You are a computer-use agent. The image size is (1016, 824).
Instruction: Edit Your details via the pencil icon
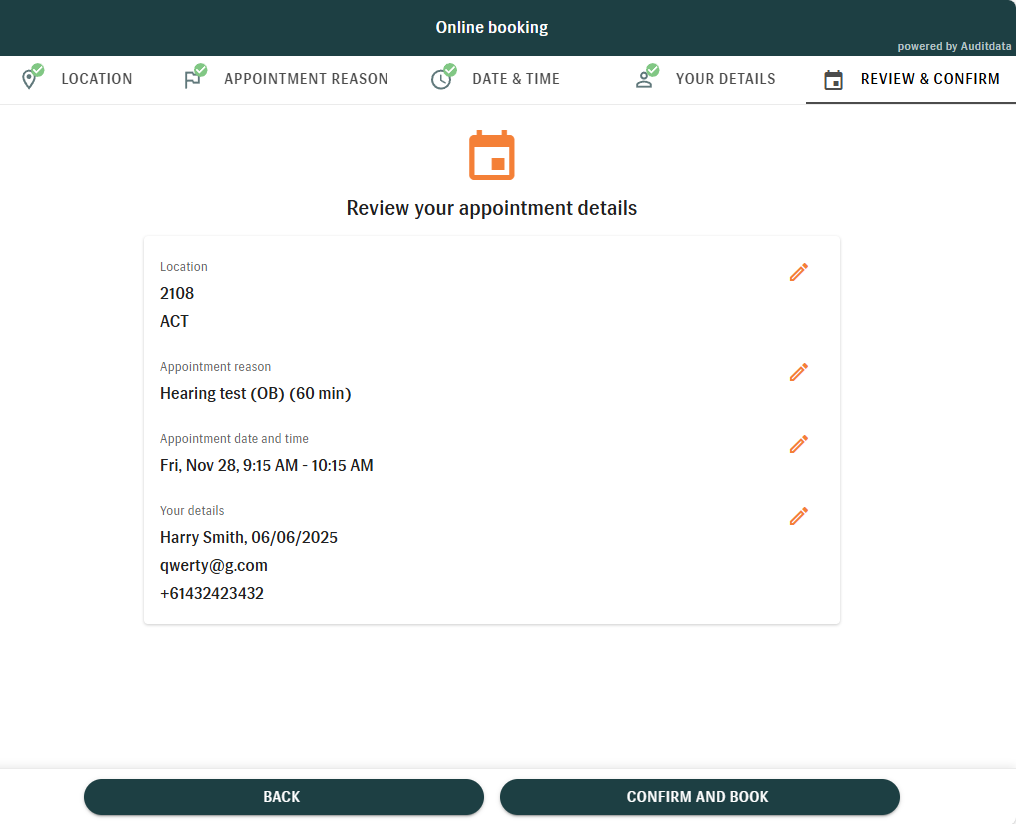(x=798, y=516)
